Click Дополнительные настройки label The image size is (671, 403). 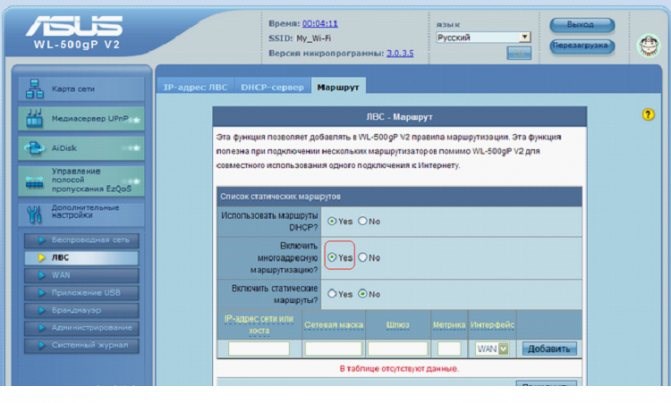pyautogui.click(x=85, y=211)
